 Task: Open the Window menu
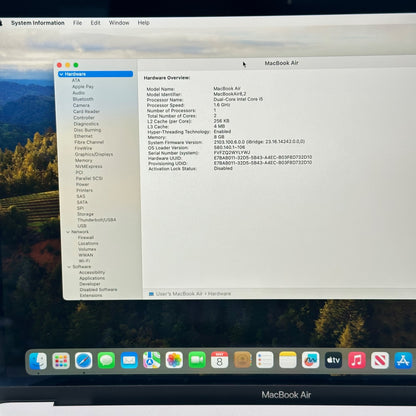point(119,23)
